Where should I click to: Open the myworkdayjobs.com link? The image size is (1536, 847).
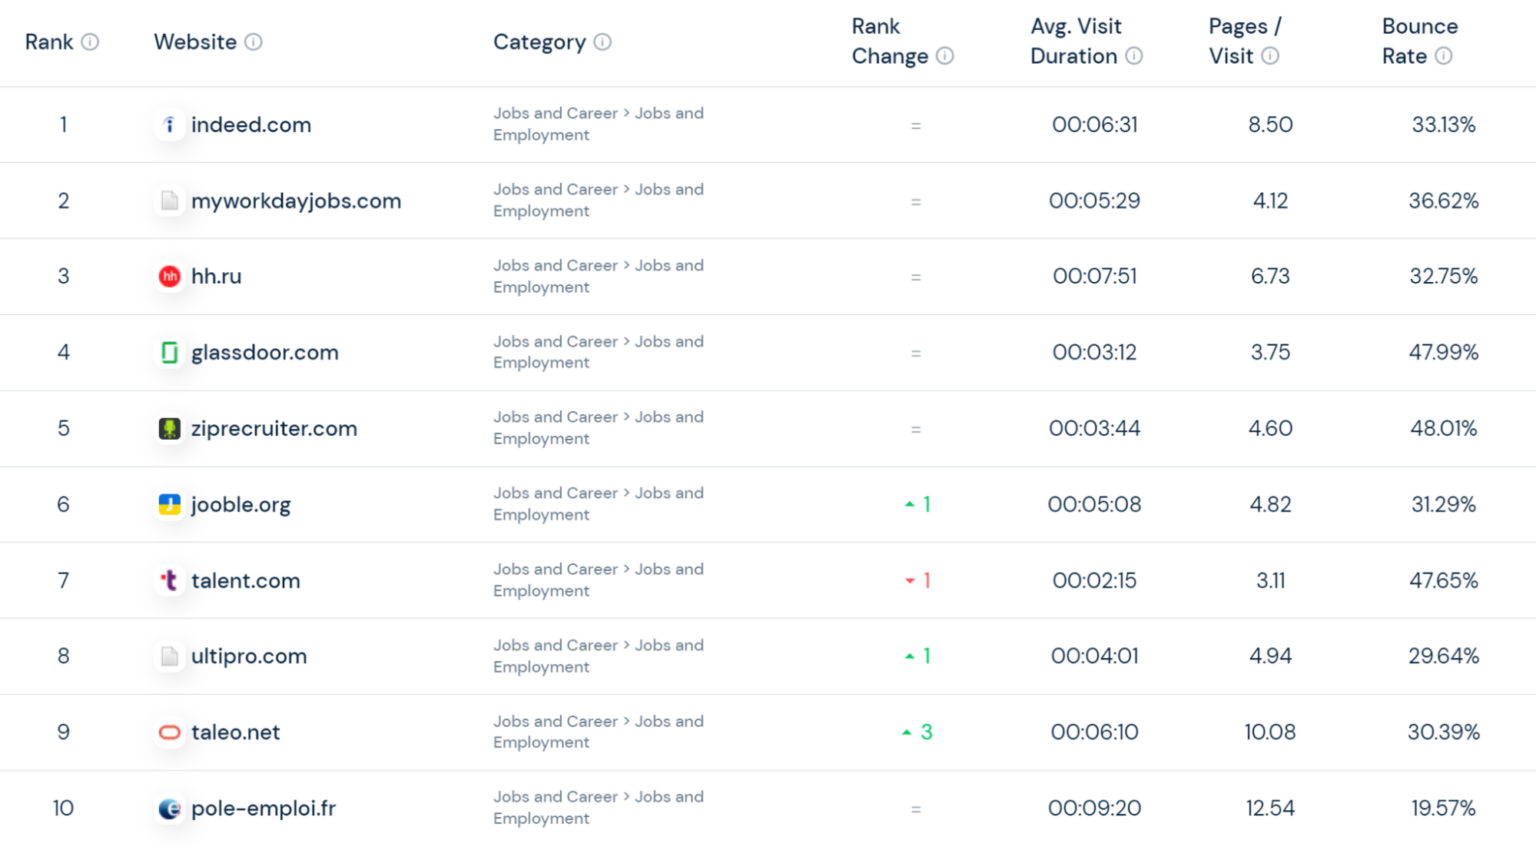(296, 201)
